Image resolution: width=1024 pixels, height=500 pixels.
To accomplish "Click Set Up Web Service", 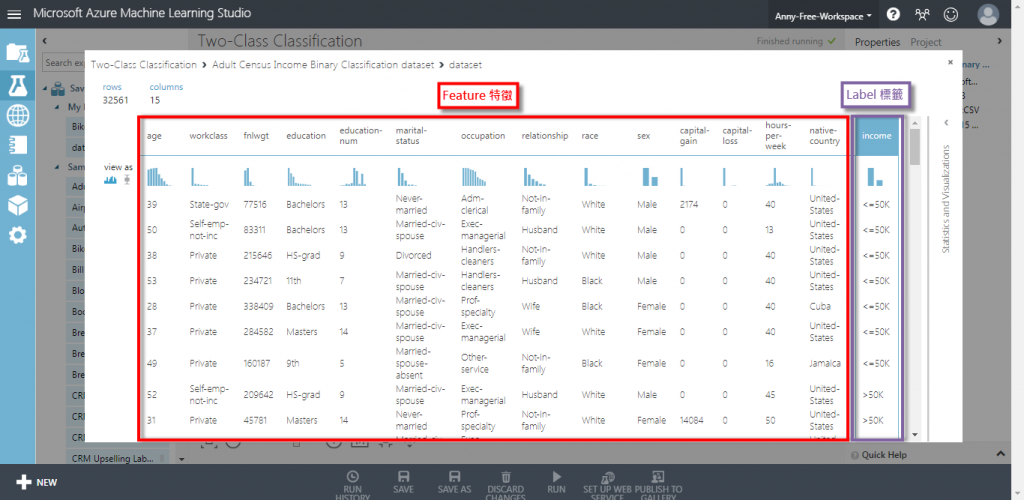I will [x=607, y=486].
